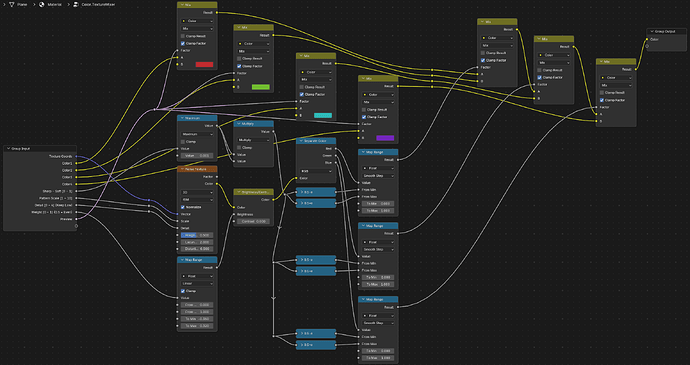Click the Vector input socket on Noise Texture

[x=177, y=214]
